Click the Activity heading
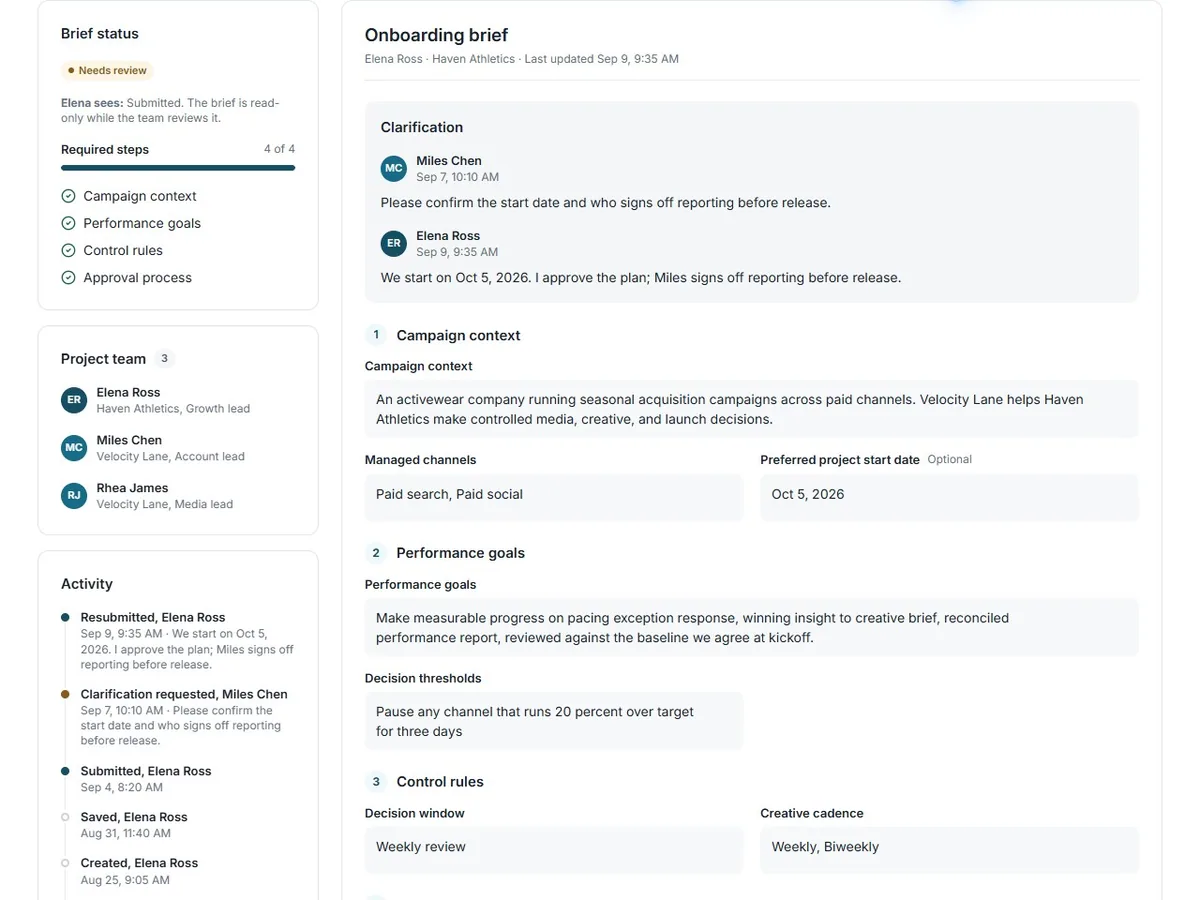The image size is (1200, 900). [x=87, y=584]
